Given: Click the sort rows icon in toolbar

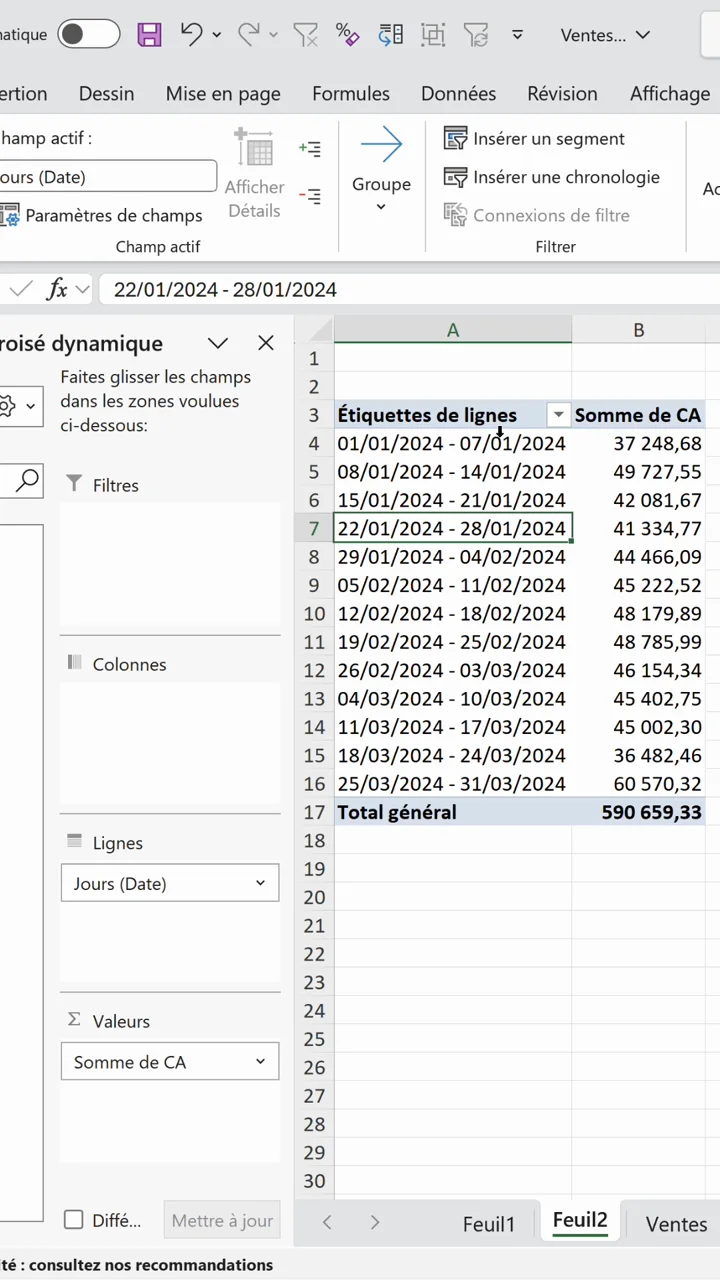Looking at the screenshot, I should coord(390,35).
